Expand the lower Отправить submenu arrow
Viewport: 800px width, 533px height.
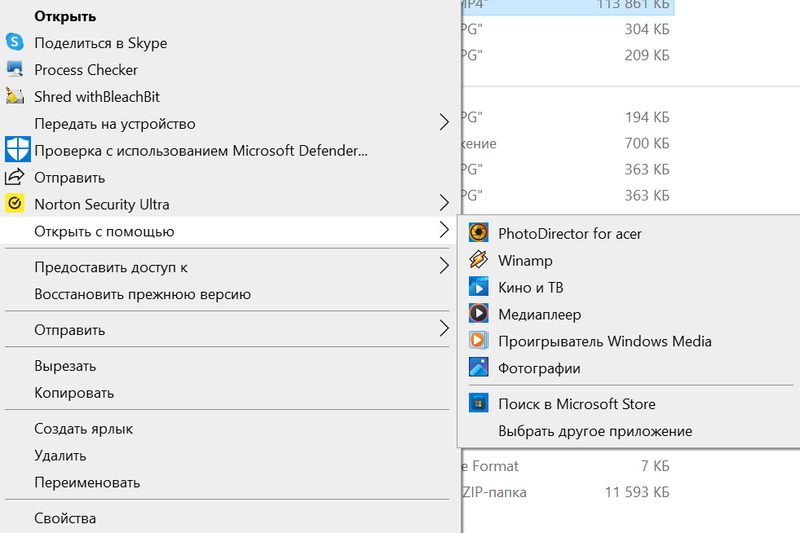tap(444, 328)
